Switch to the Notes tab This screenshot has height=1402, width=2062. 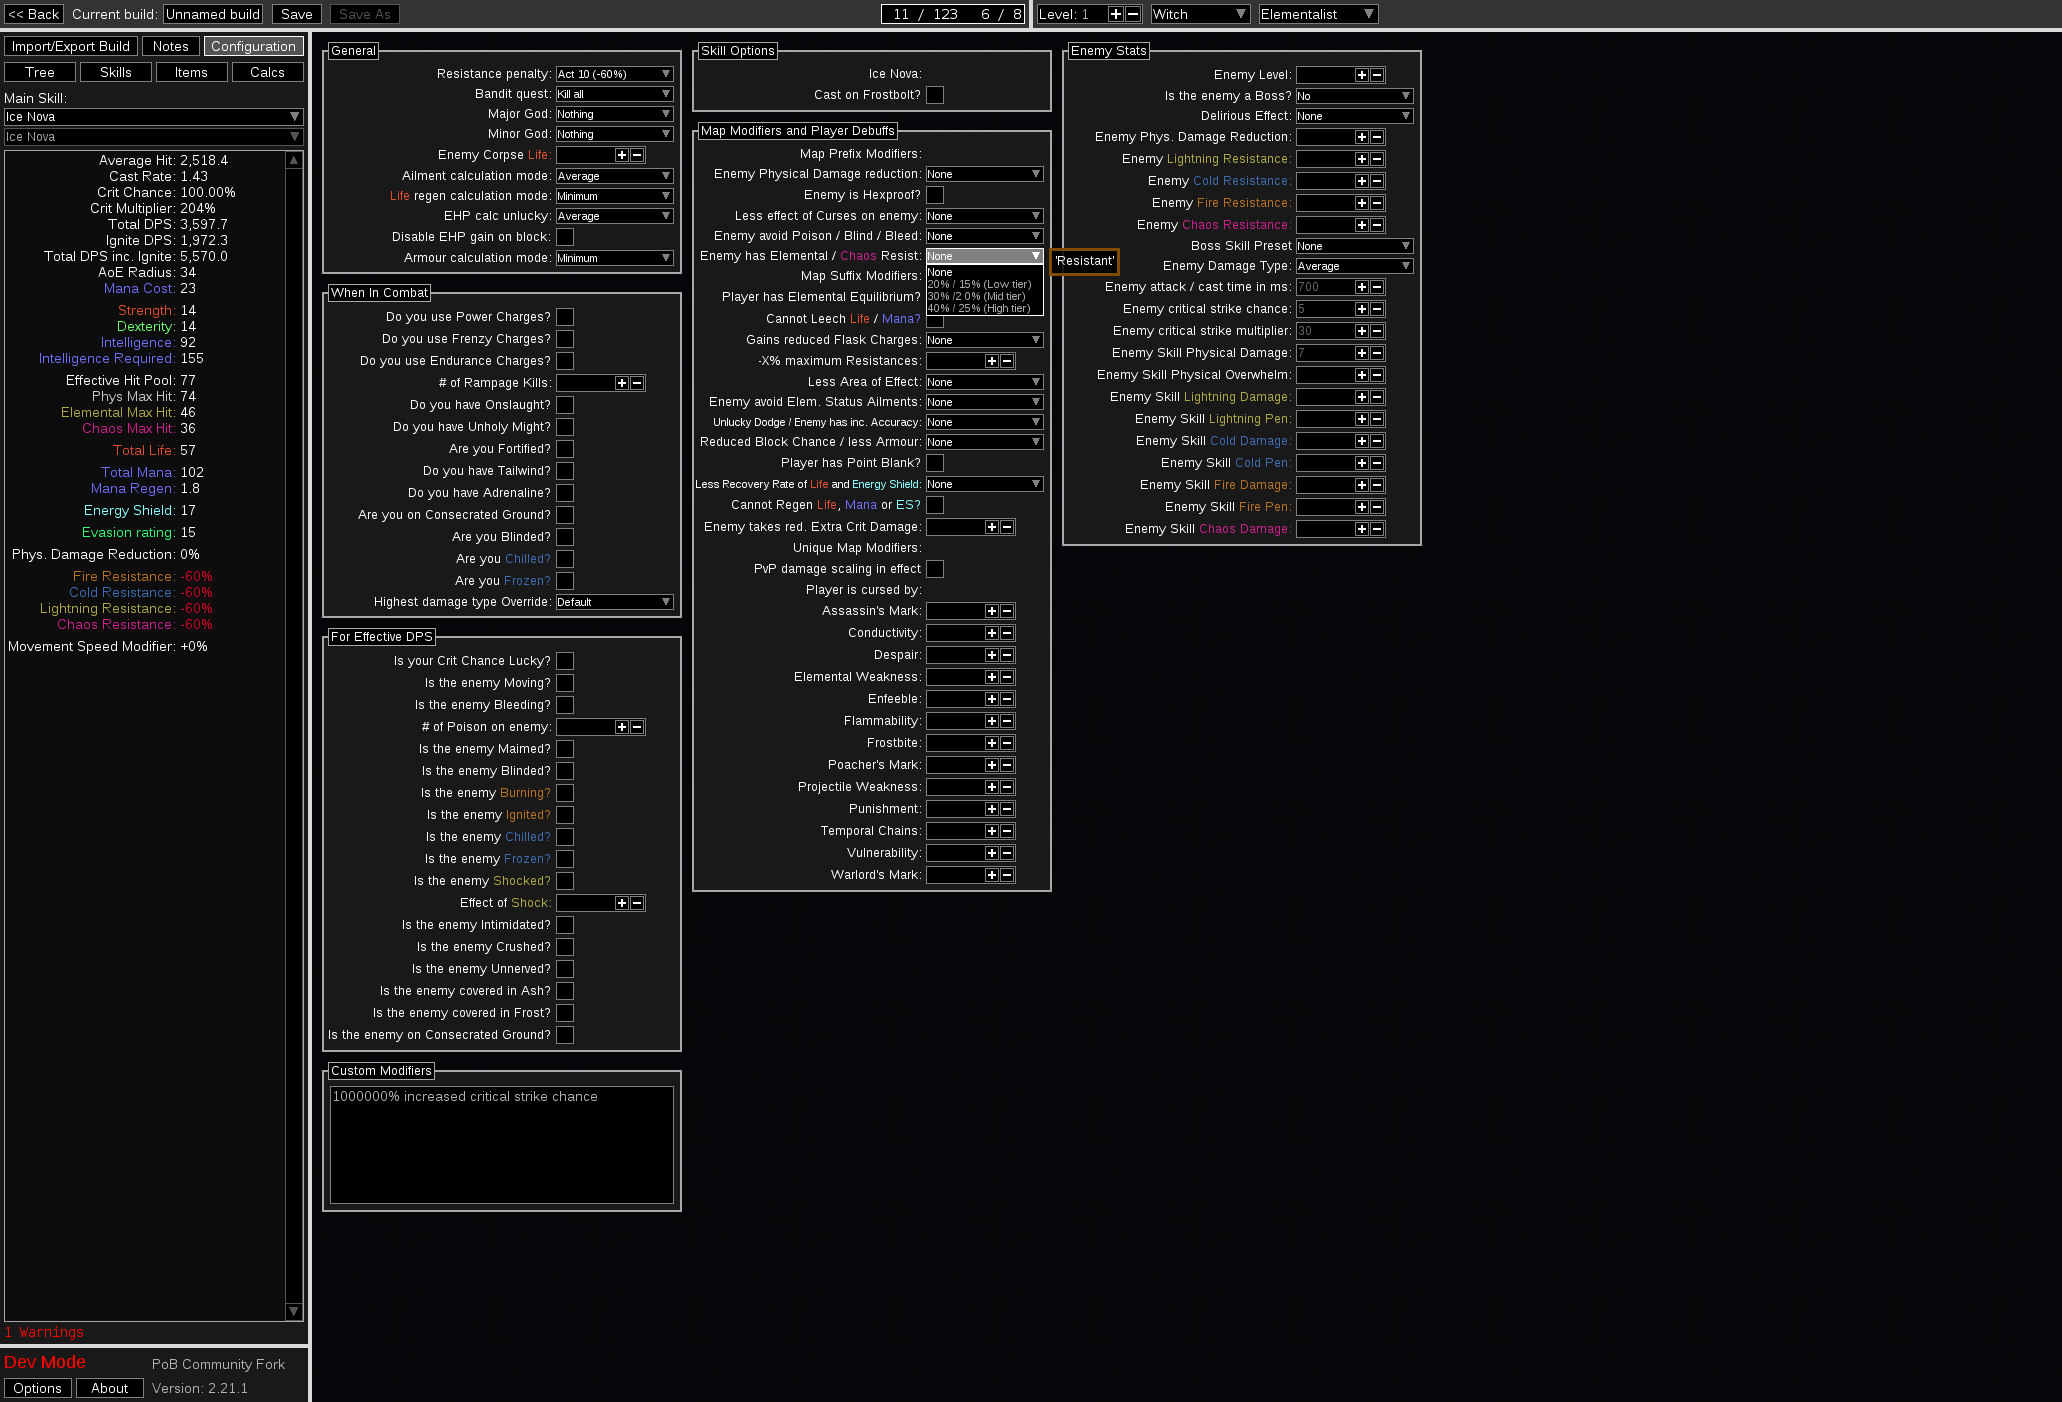coord(170,46)
